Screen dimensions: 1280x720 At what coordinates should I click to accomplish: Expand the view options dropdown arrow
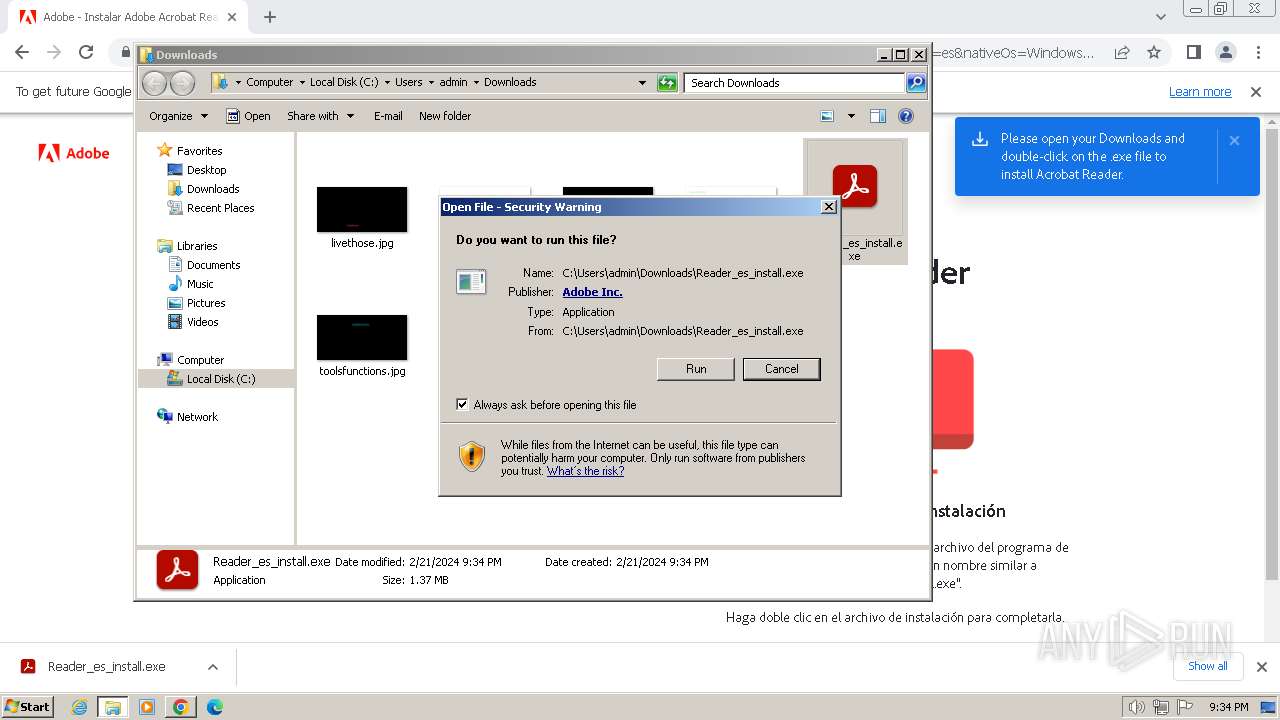pyautogui.click(x=851, y=116)
